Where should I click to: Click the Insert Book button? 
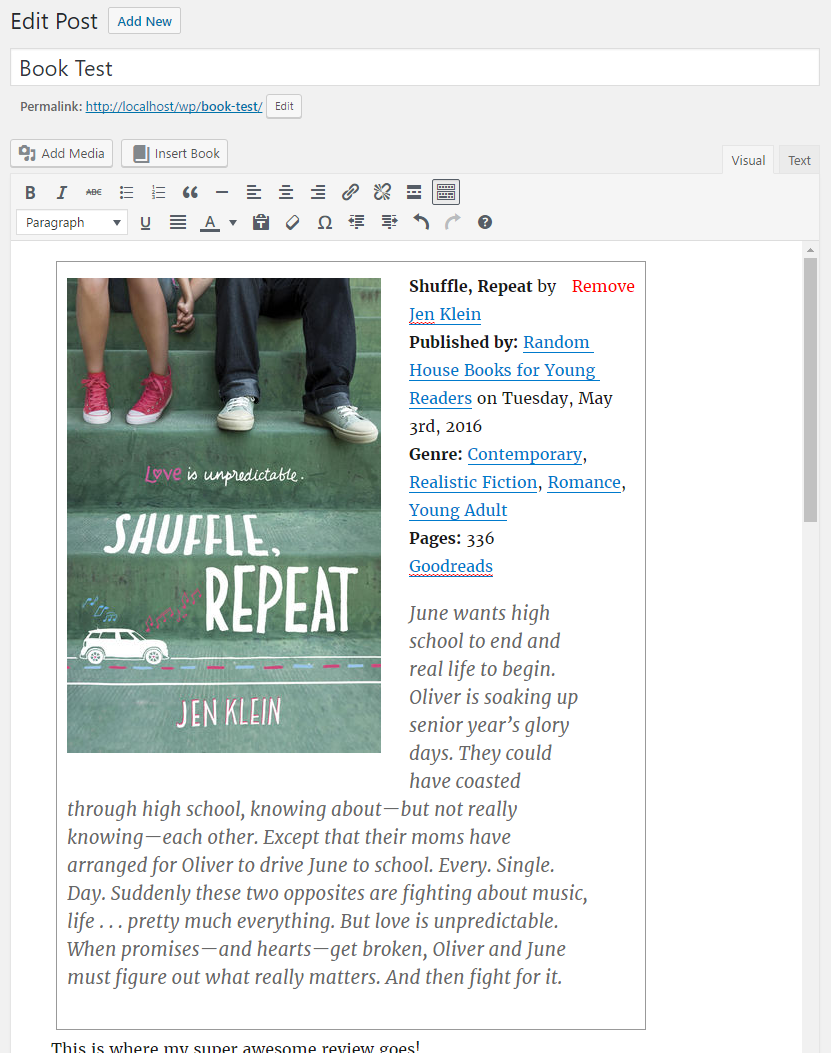click(x=175, y=153)
